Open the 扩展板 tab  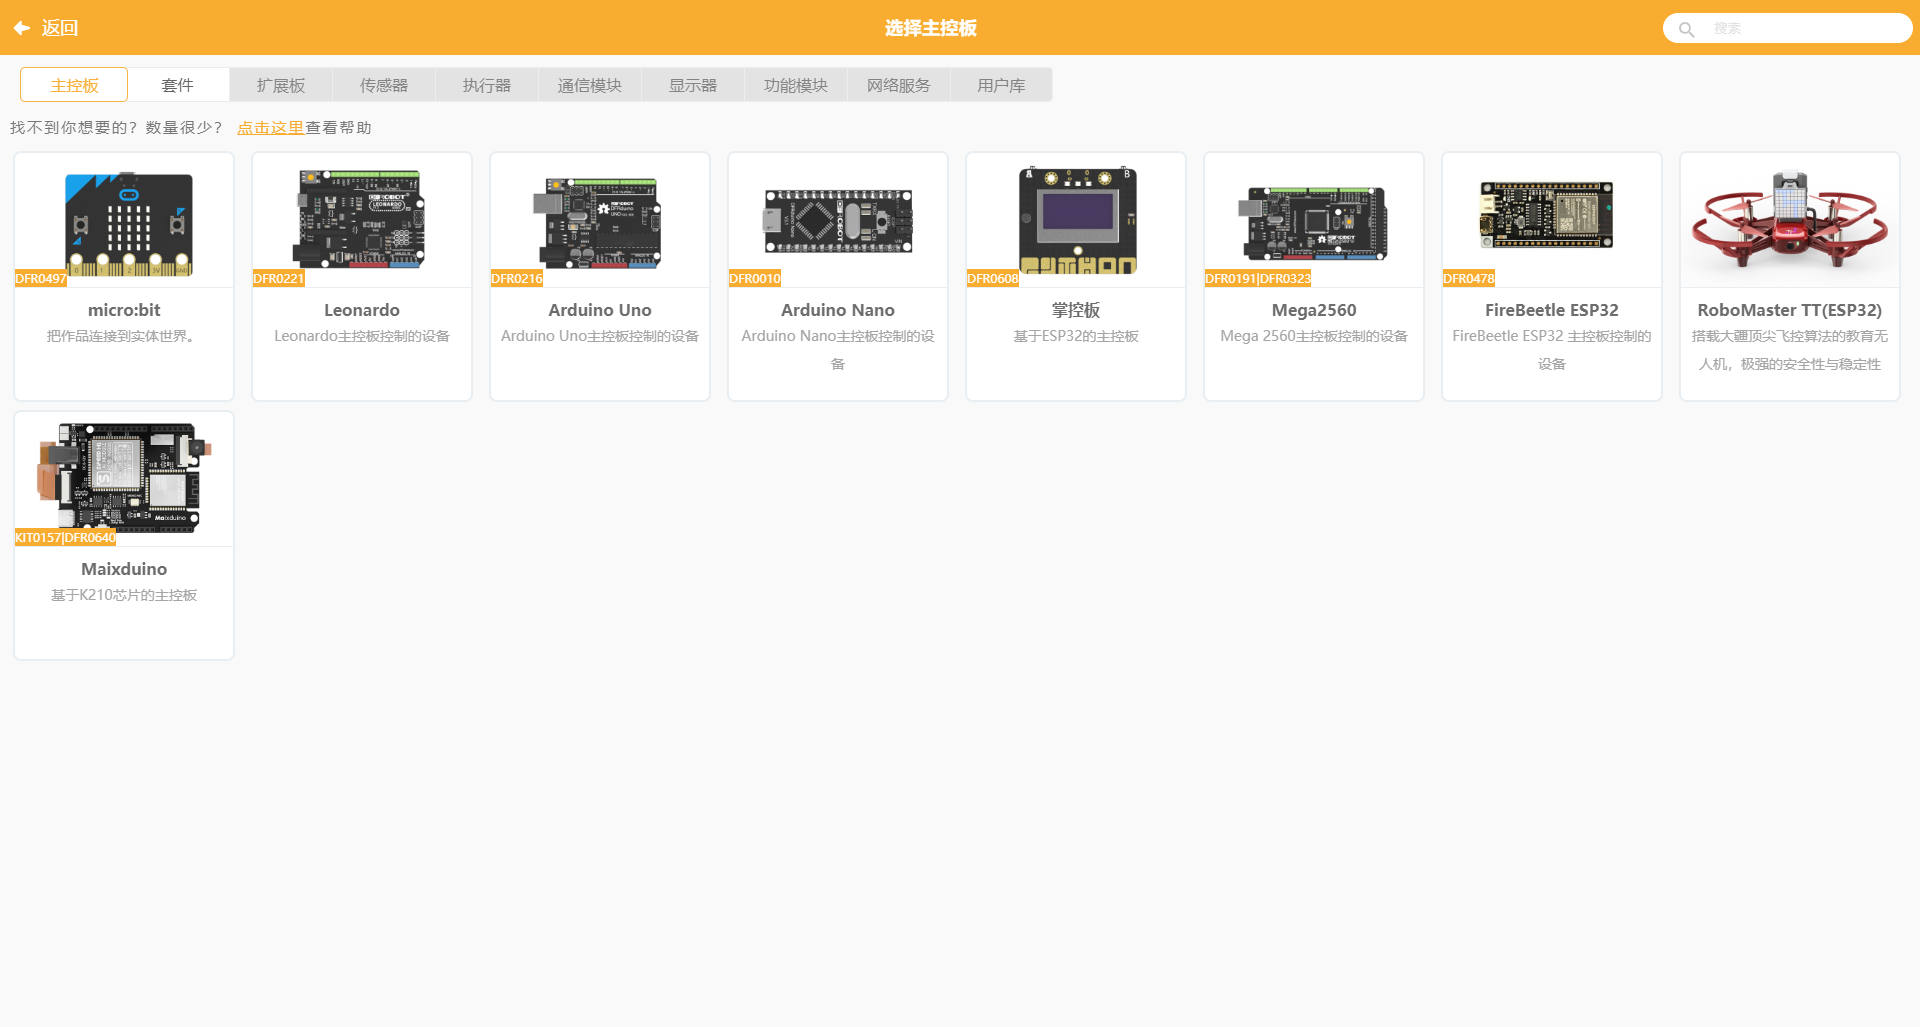point(281,85)
